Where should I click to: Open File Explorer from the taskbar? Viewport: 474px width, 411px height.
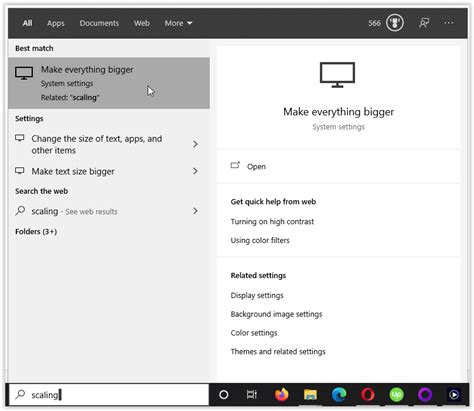click(x=310, y=395)
